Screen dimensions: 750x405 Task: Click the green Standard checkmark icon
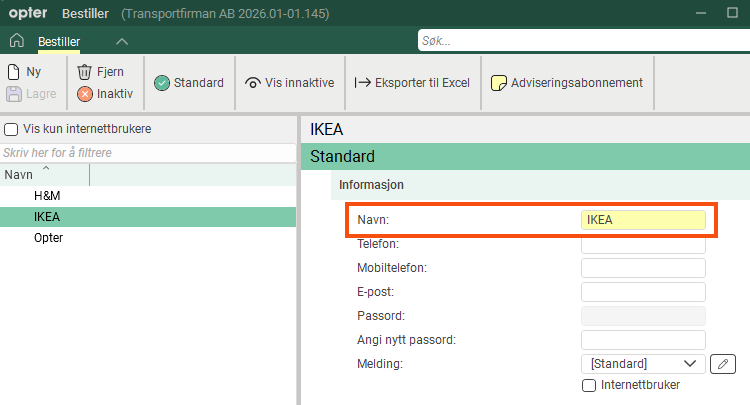[162, 83]
